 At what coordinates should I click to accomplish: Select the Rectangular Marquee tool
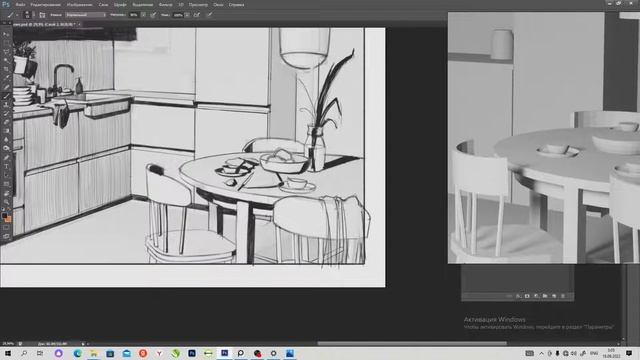click(x=6, y=43)
